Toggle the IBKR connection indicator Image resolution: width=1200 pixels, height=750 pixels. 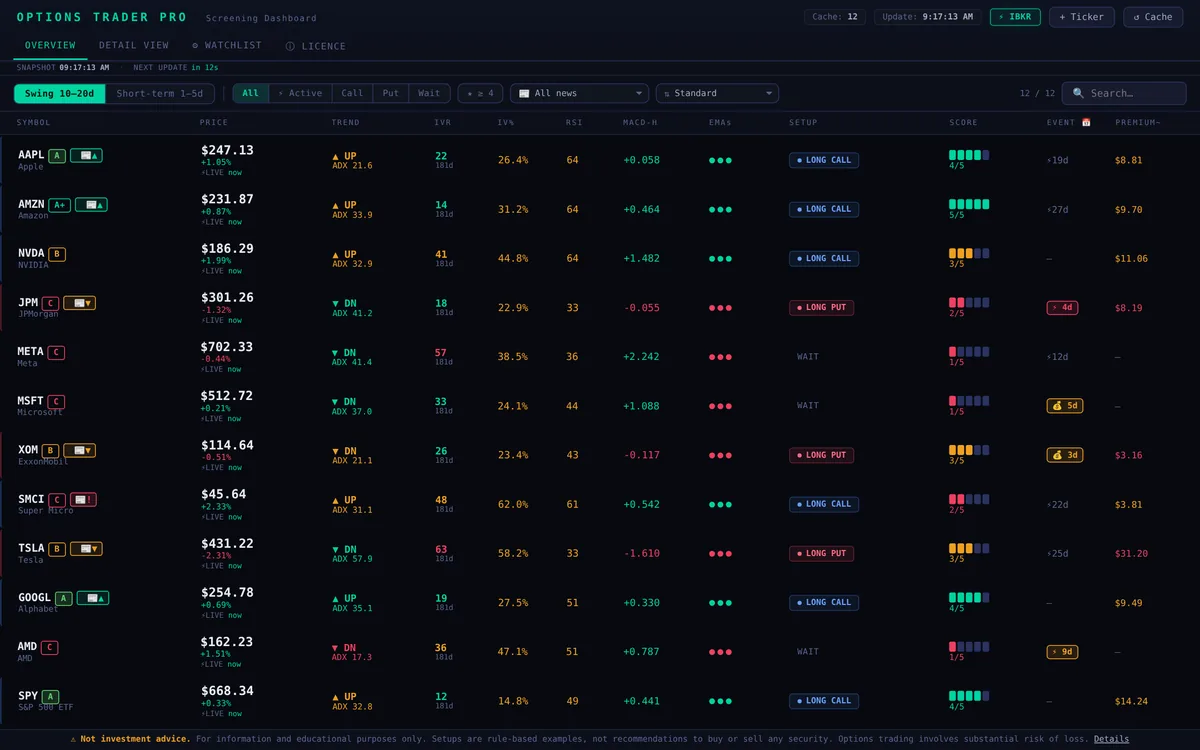pos(1015,17)
